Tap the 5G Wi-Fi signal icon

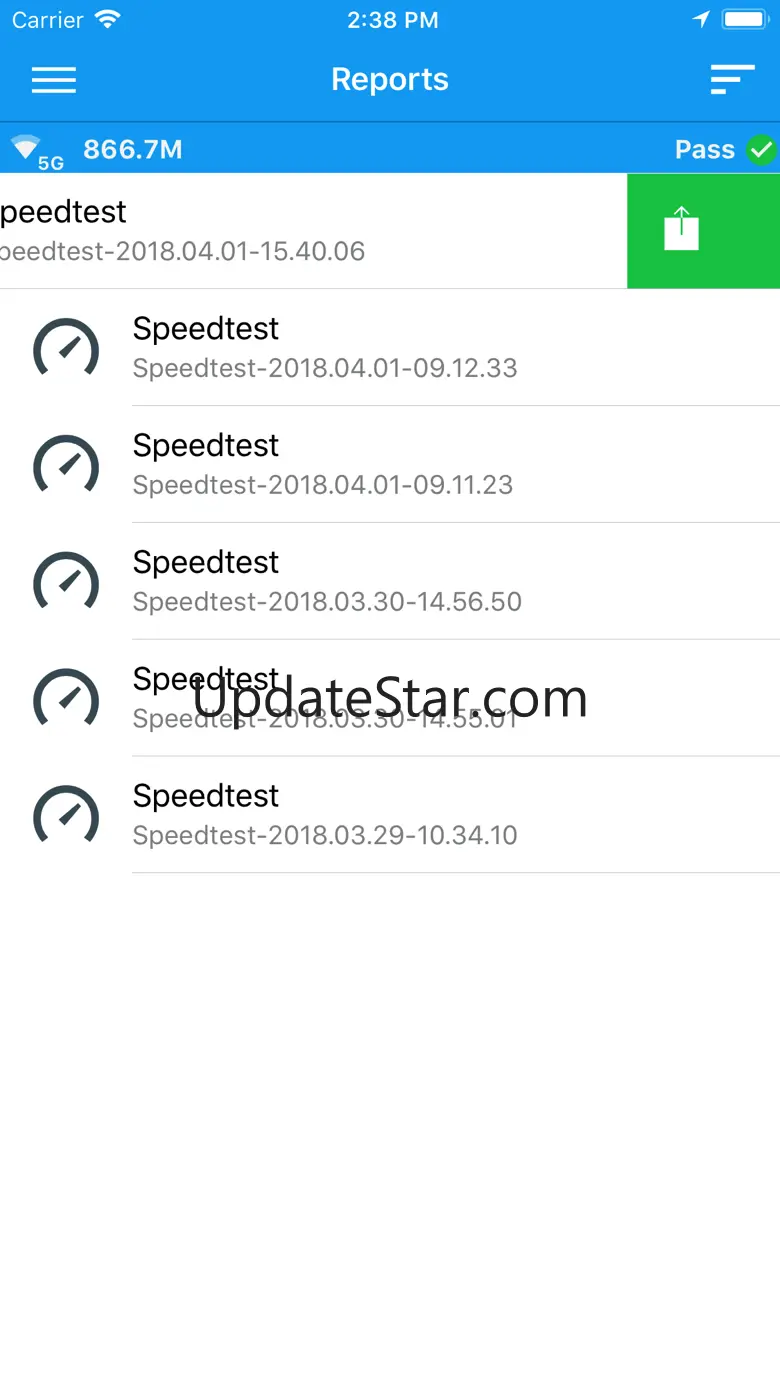coord(34,151)
